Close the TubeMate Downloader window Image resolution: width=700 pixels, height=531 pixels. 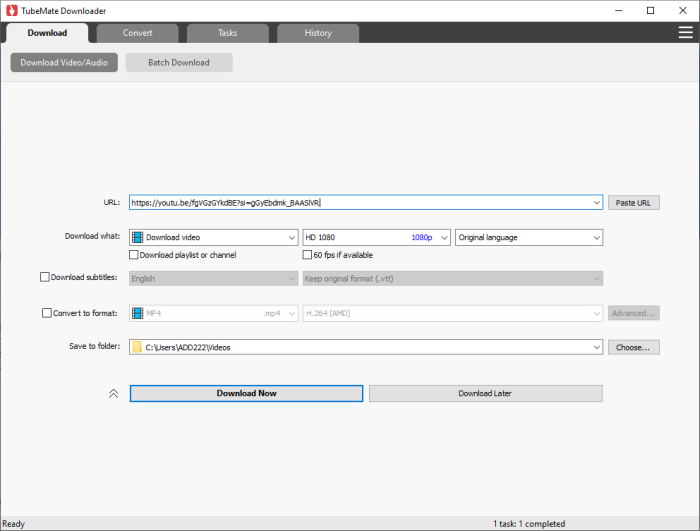tap(683, 11)
